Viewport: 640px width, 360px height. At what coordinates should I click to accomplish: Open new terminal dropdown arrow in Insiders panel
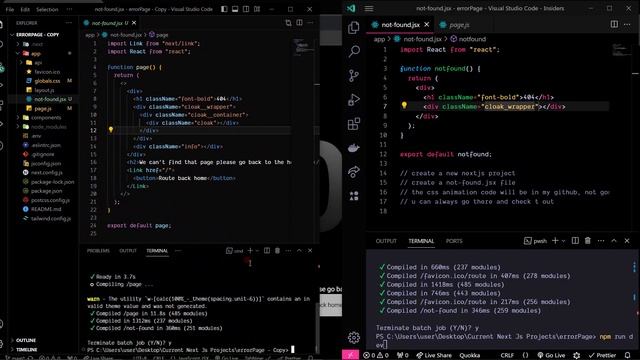point(563,241)
